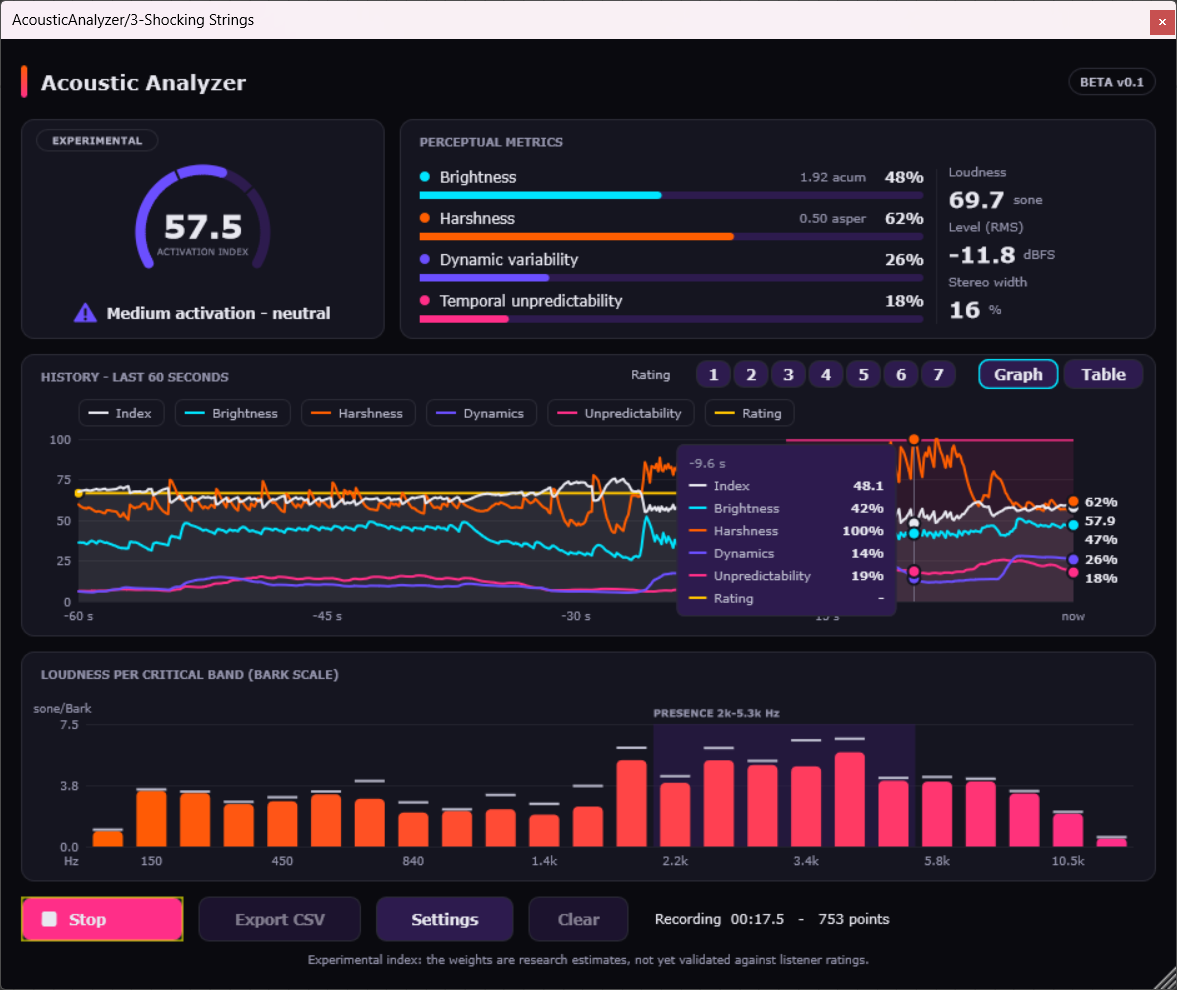Click the Dynamic variability progress bar
Screen dimensions: 1177x990
point(671,278)
